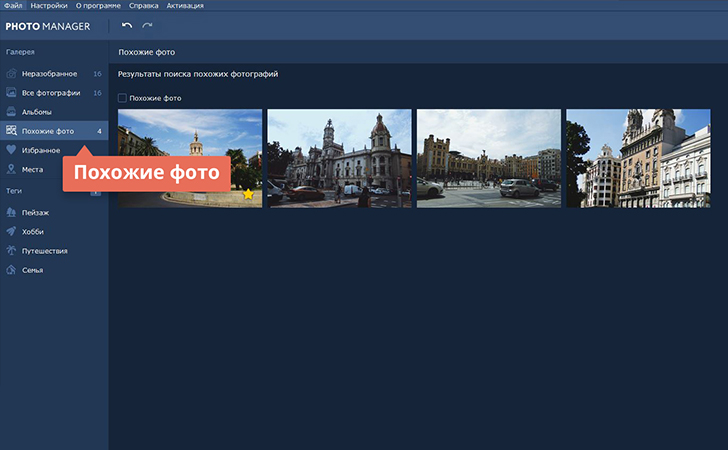This screenshot has height=450, width=728.
Task: Select the Хобби tag
Action: (x=33, y=232)
